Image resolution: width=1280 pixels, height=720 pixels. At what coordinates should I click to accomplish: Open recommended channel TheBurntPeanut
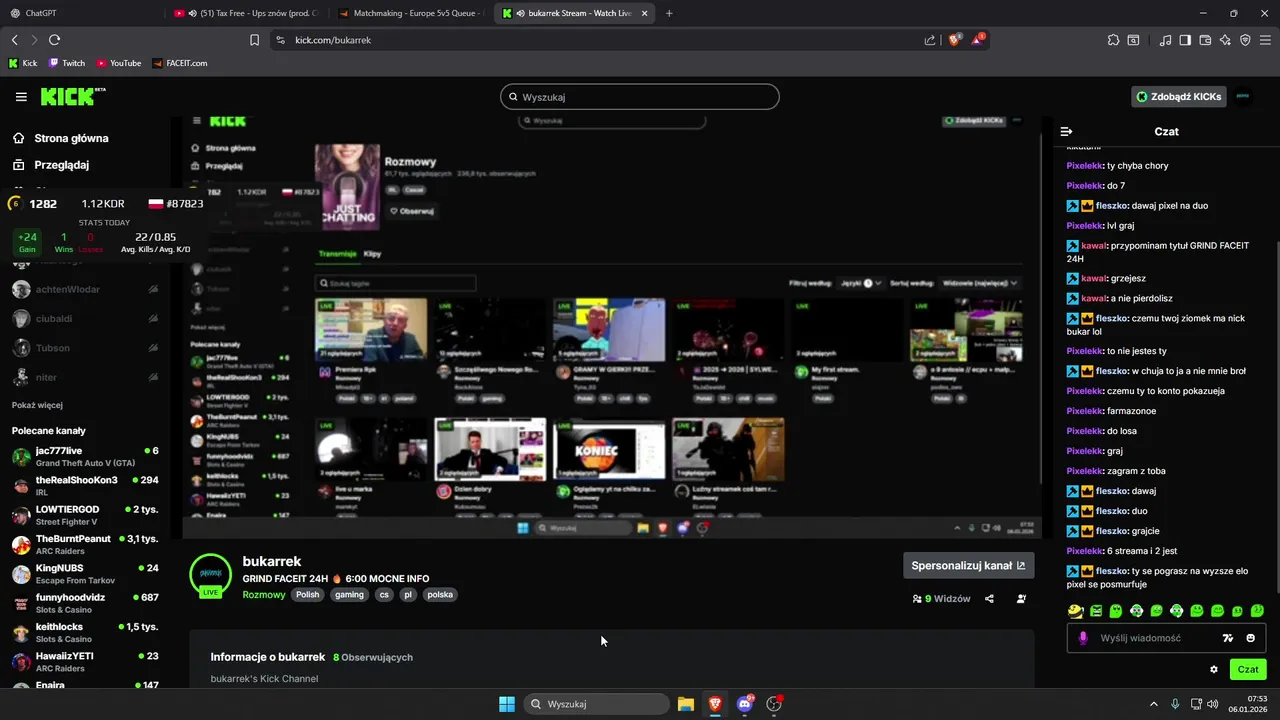click(x=85, y=545)
